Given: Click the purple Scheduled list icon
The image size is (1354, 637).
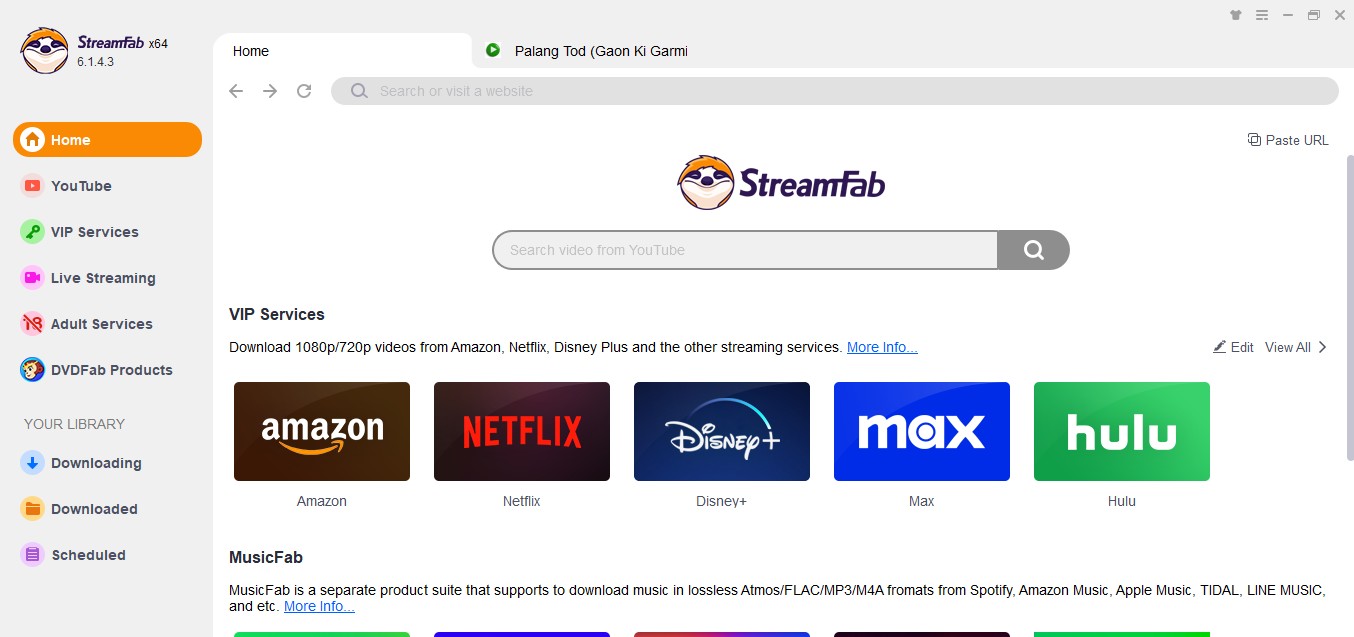Looking at the screenshot, I should point(33,555).
